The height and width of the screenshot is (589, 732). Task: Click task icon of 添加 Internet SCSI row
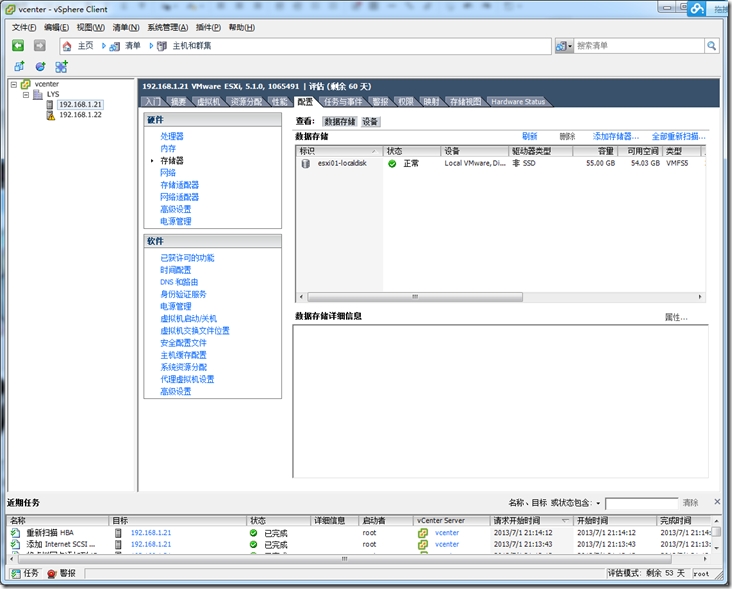click(x=15, y=544)
